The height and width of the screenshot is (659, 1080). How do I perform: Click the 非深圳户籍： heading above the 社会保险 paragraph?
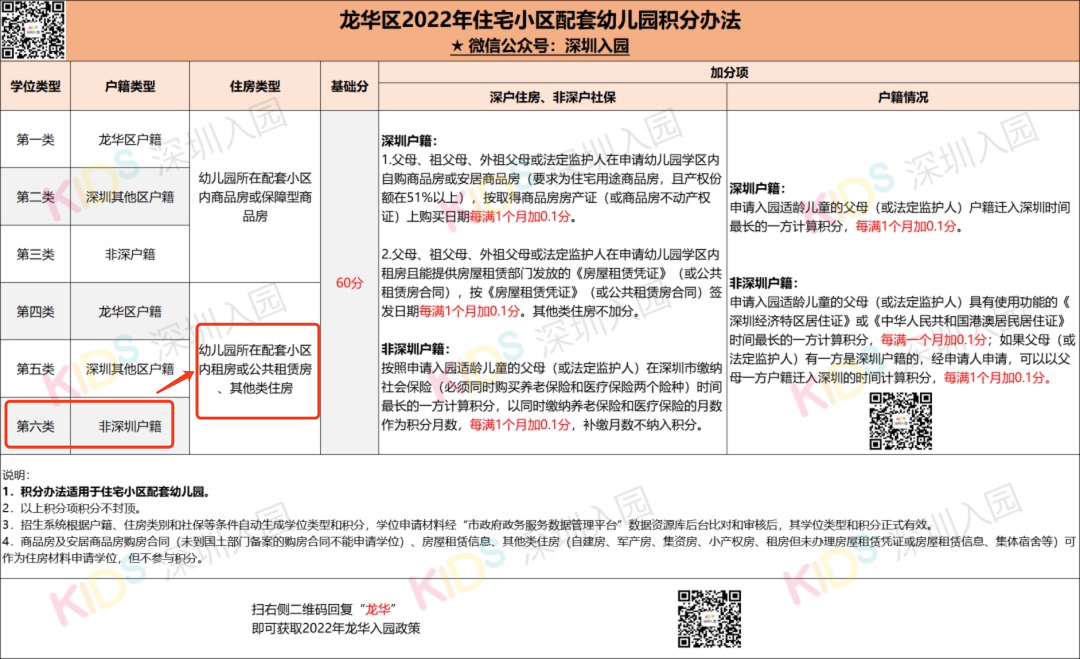[415, 348]
